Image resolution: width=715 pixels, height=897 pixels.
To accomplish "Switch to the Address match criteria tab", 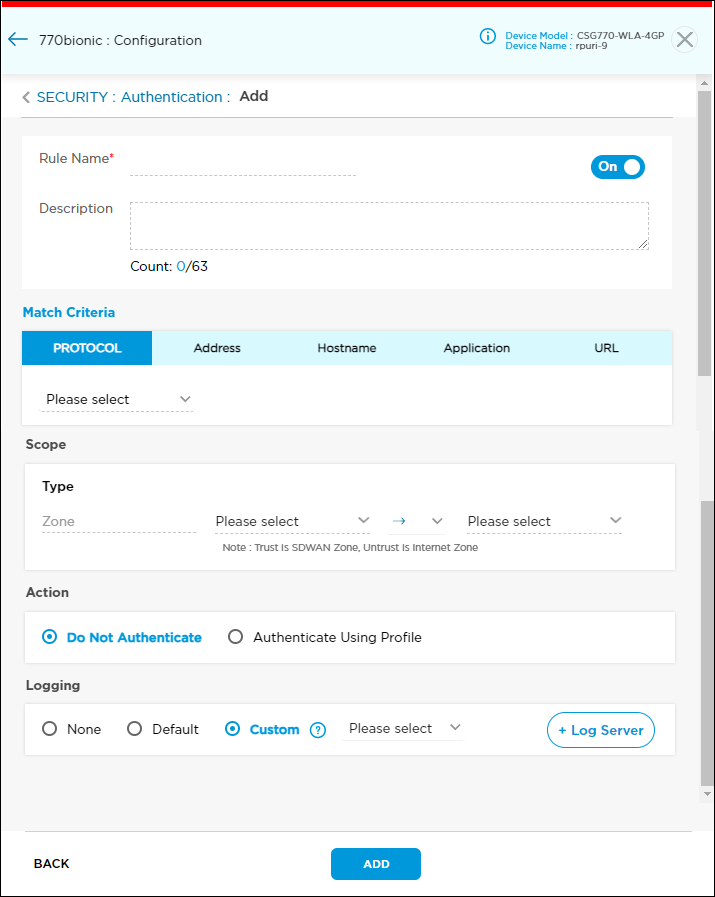I will tap(216, 348).
